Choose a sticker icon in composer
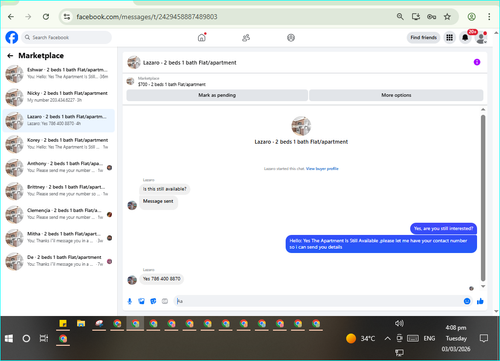The height and width of the screenshot is (361, 500). coord(153,301)
